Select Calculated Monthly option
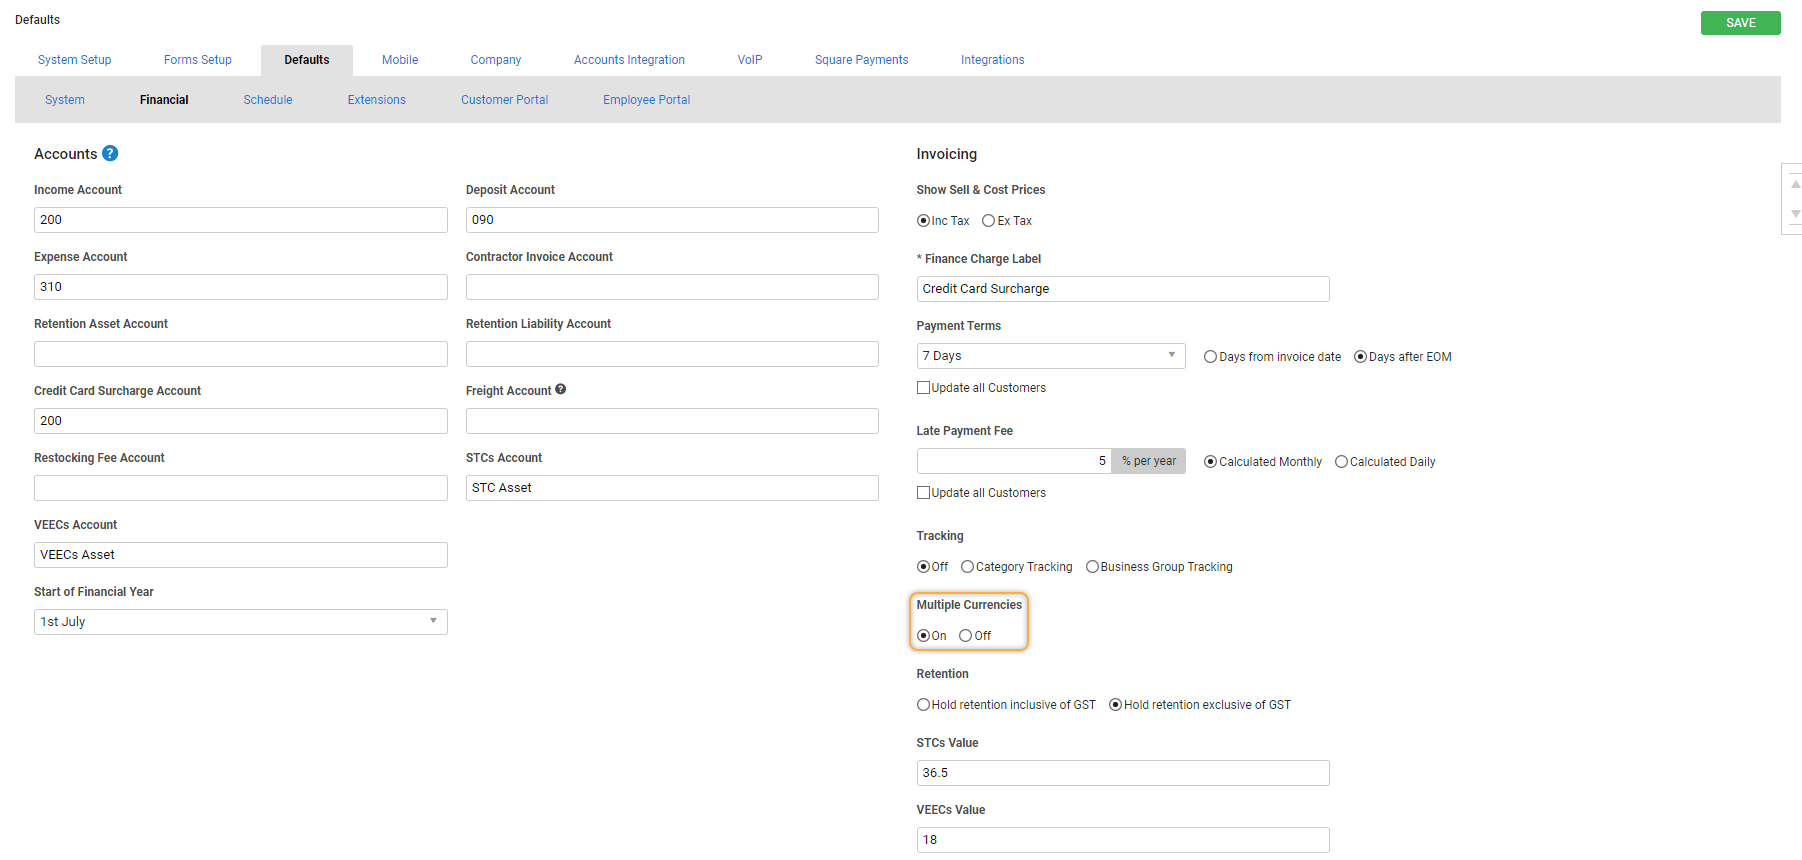 [x=1210, y=462]
